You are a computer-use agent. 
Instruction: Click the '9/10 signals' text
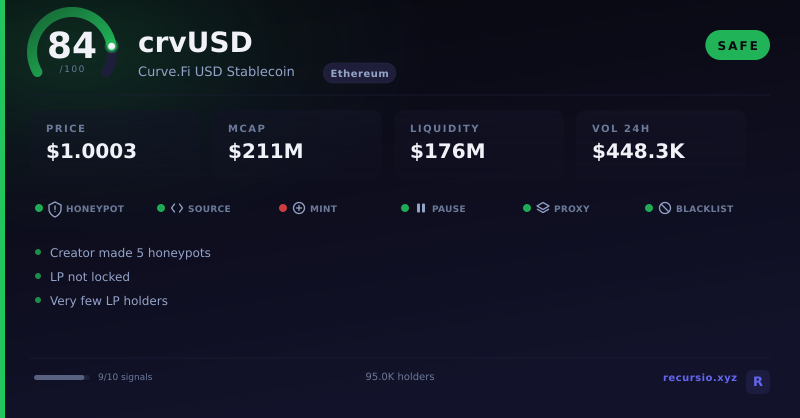click(125, 377)
